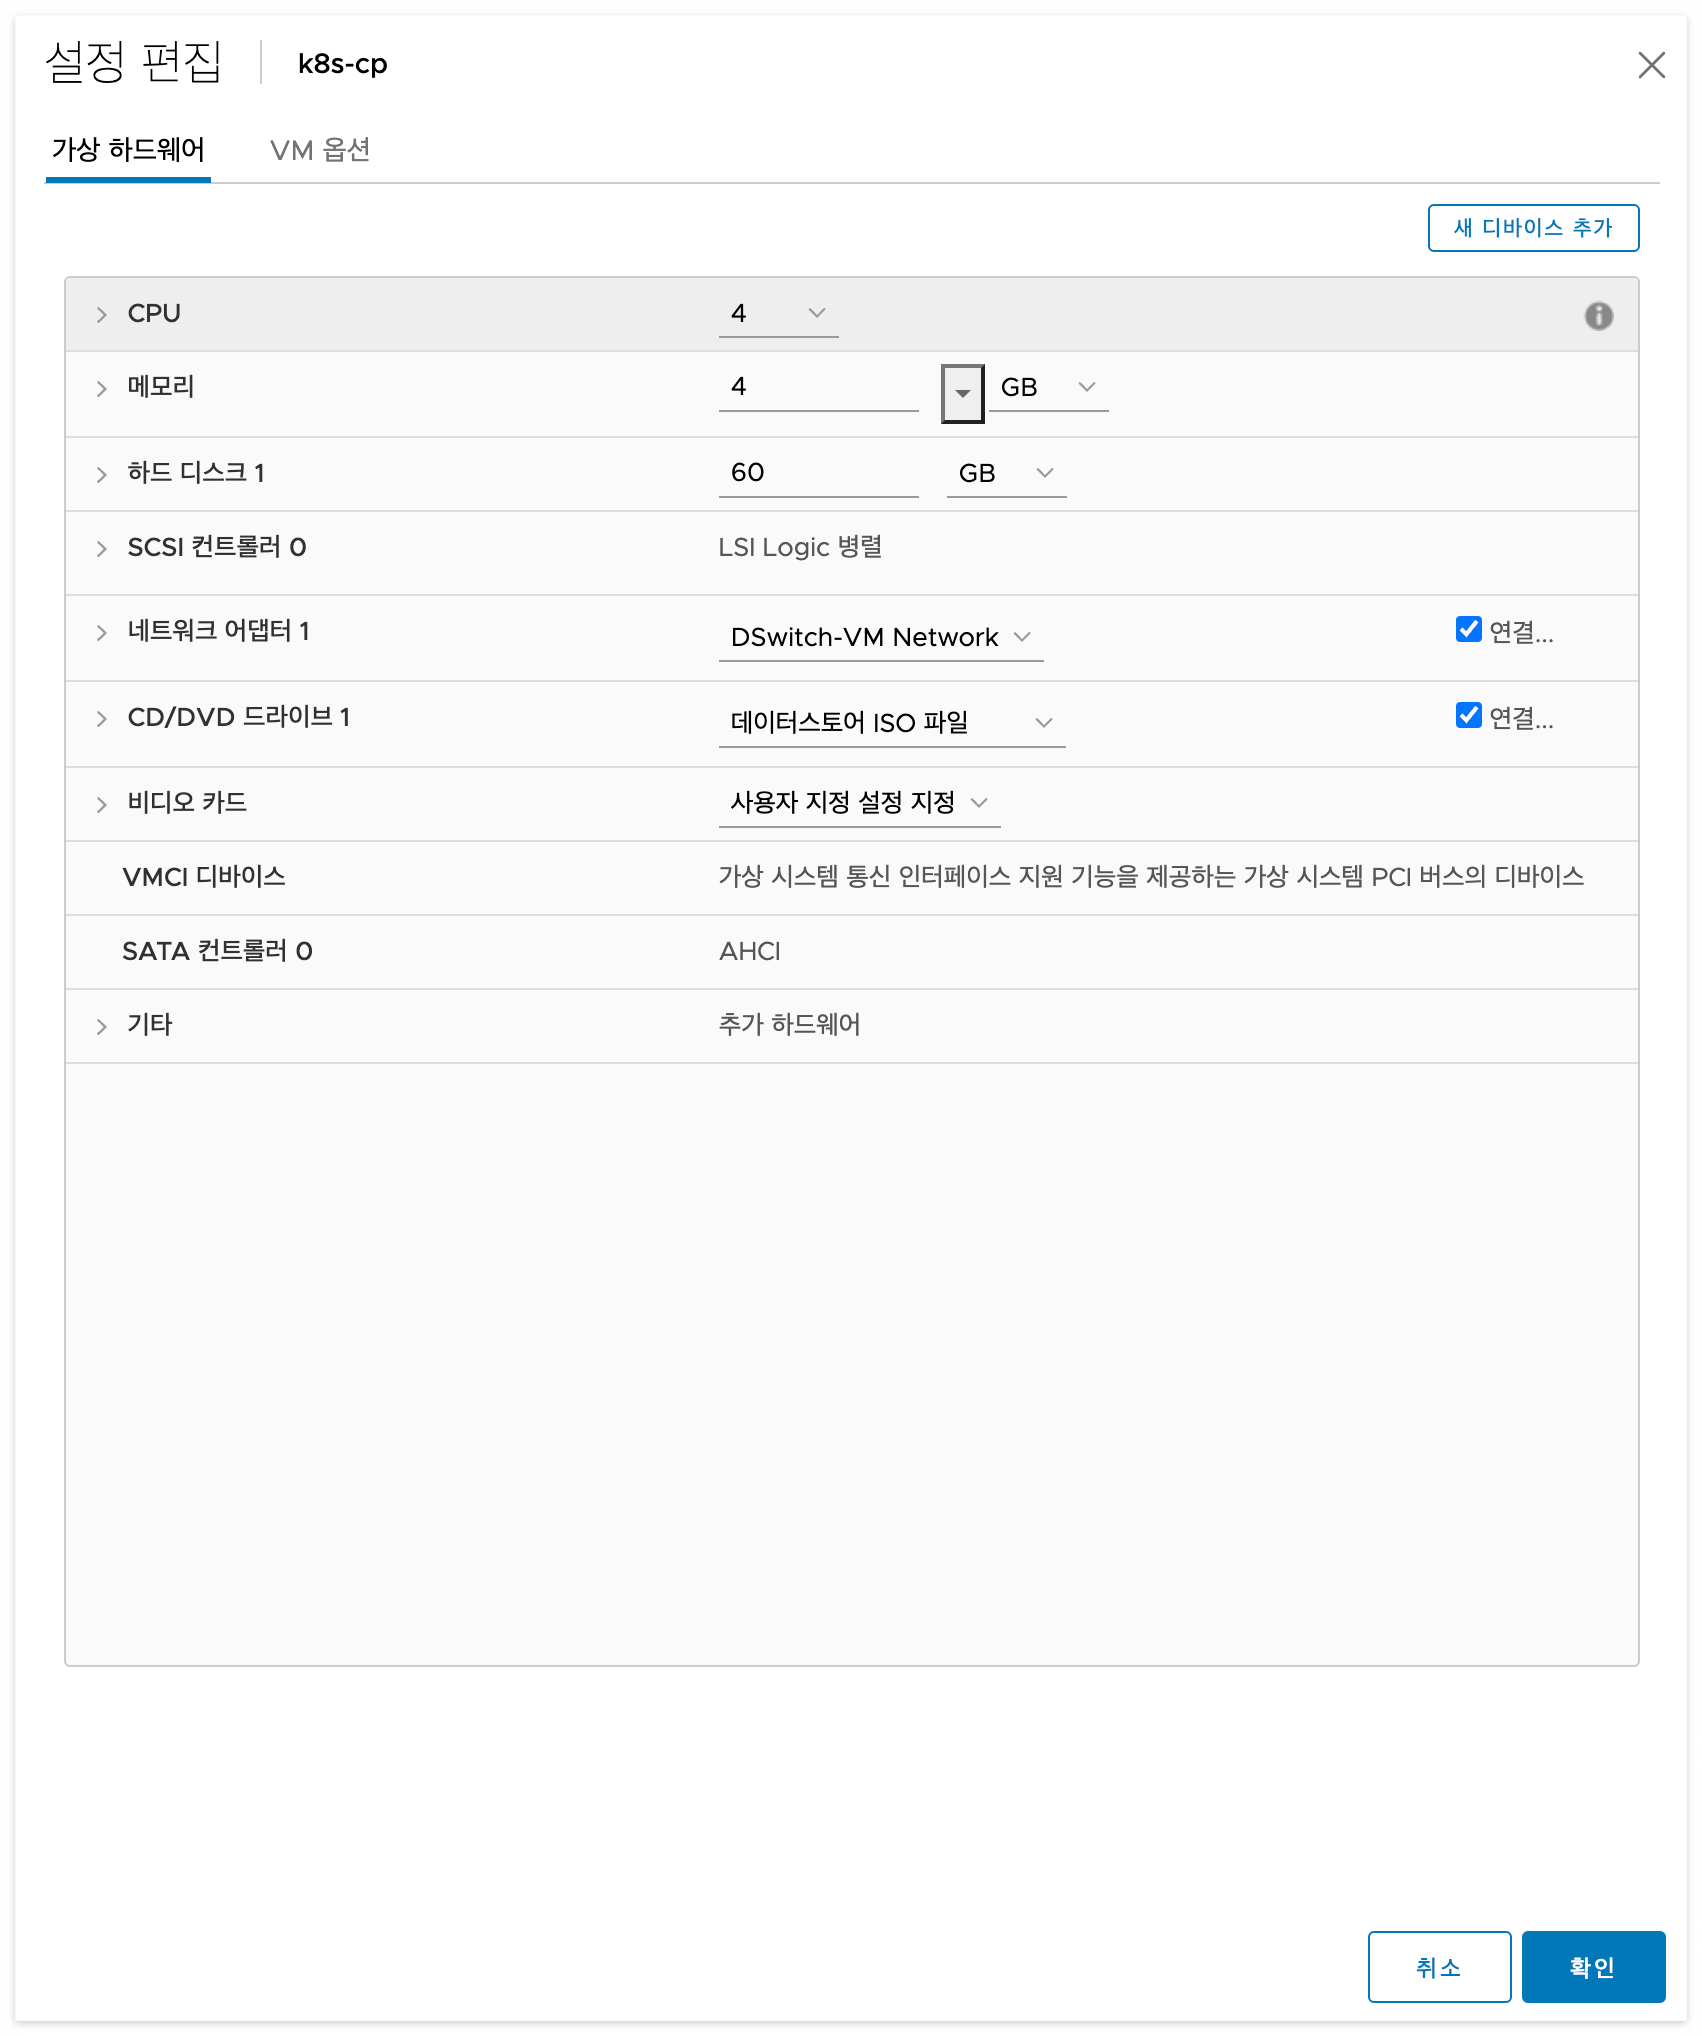Expand the CPU row
This screenshot has height=2036, width=1702.
click(101, 315)
